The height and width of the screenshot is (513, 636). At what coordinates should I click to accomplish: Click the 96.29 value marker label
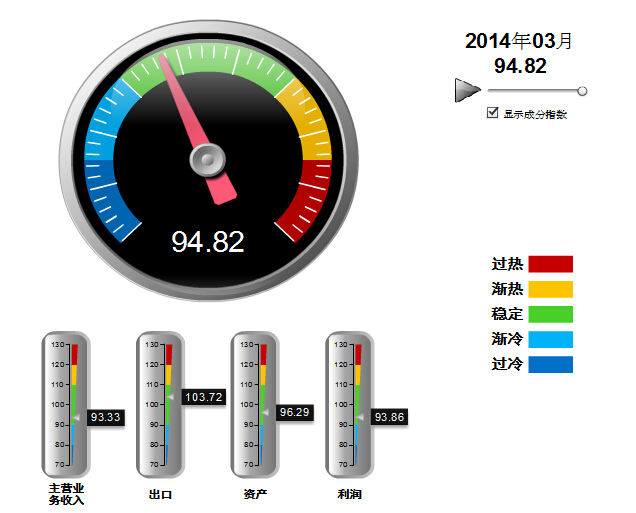[x=294, y=412]
